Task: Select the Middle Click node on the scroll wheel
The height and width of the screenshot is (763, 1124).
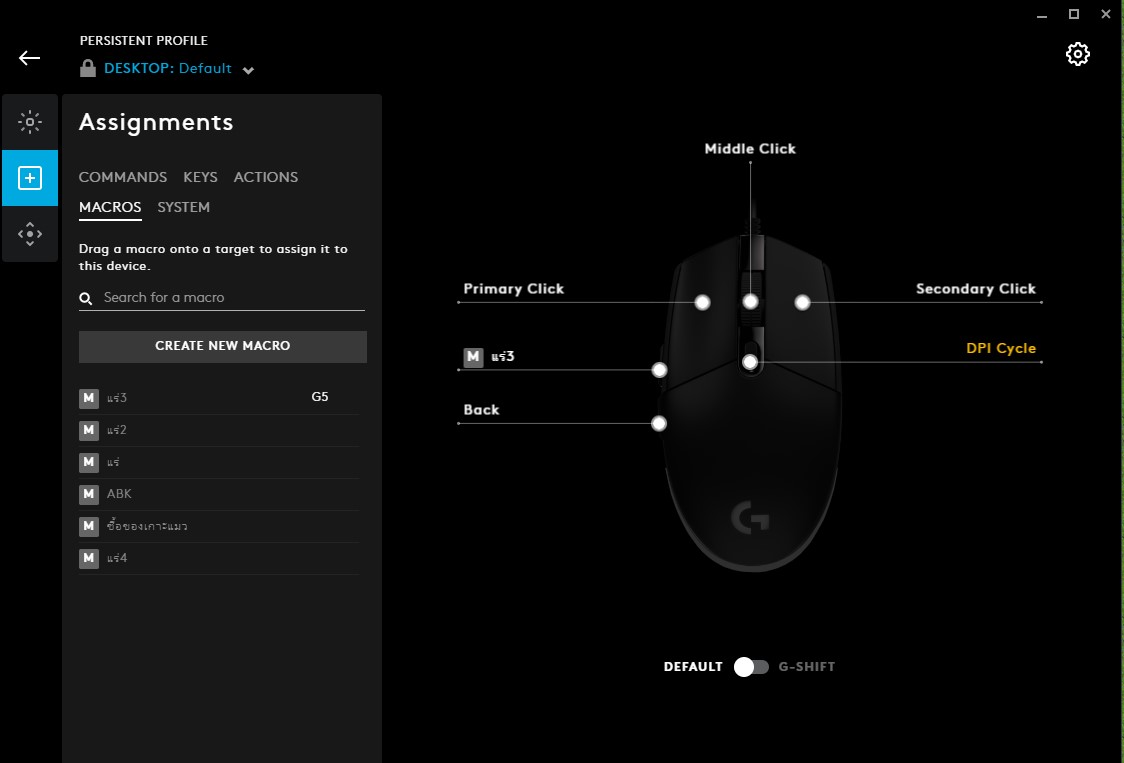Action: pyautogui.click(x=751, y=302)
